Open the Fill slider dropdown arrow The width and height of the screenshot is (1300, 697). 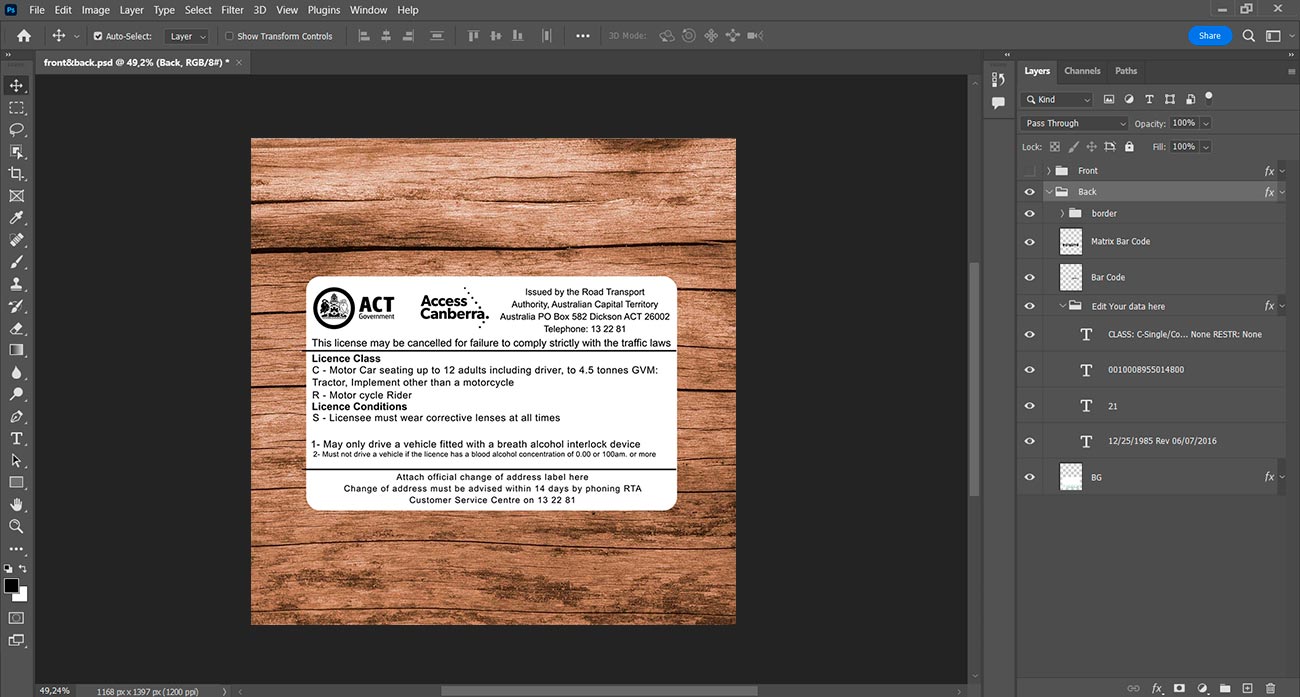(x=1206, y=146)
